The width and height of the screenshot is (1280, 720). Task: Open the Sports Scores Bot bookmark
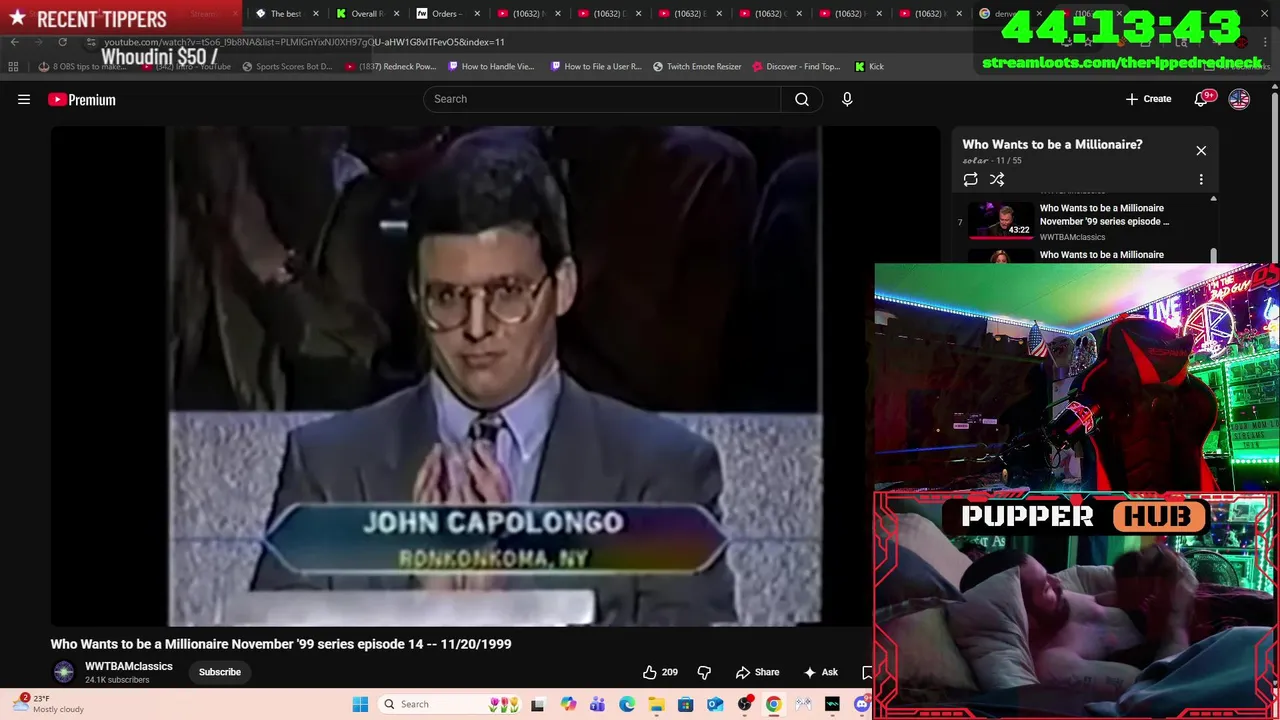tap(287, 66)
